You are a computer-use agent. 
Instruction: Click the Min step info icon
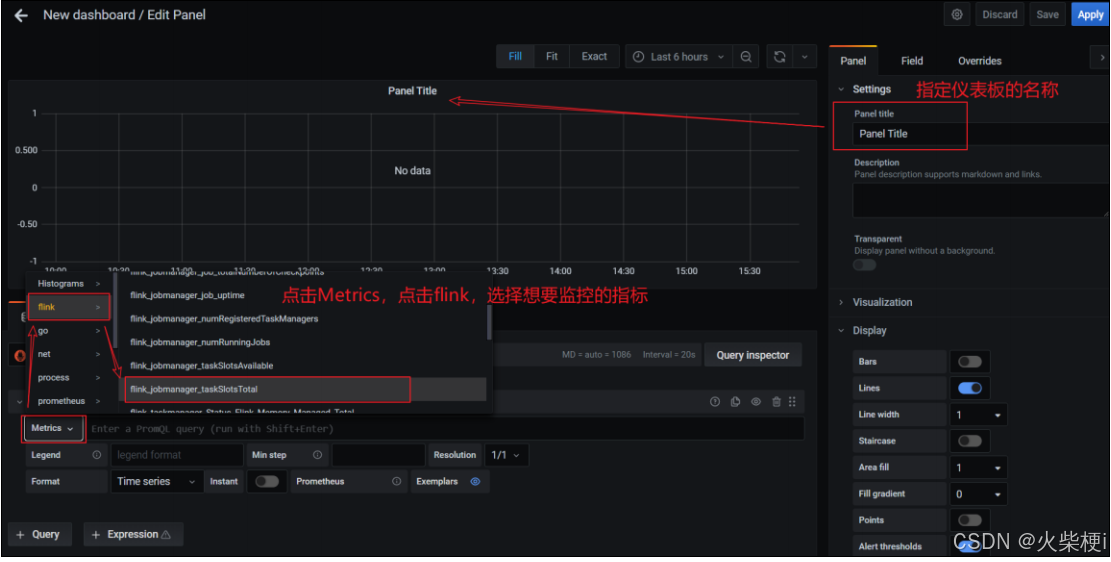pyautogui.click(x=317, y=455)
